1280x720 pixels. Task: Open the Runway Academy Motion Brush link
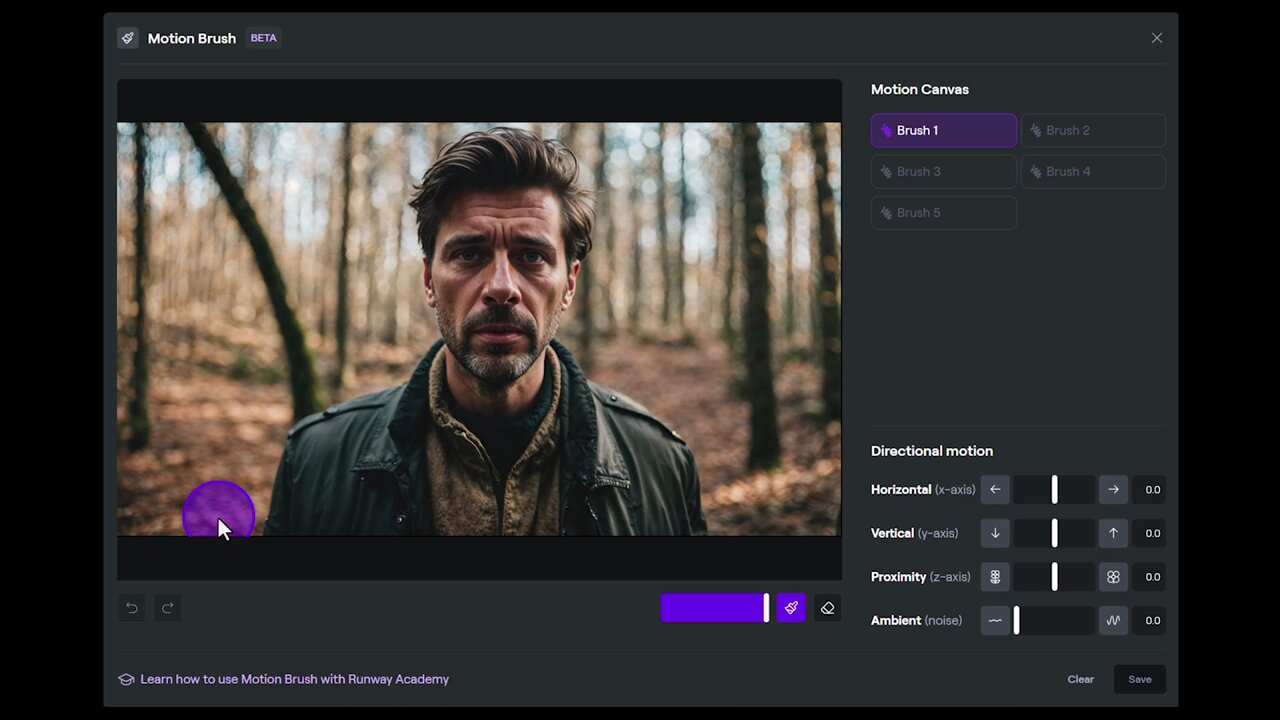point(295,679)
